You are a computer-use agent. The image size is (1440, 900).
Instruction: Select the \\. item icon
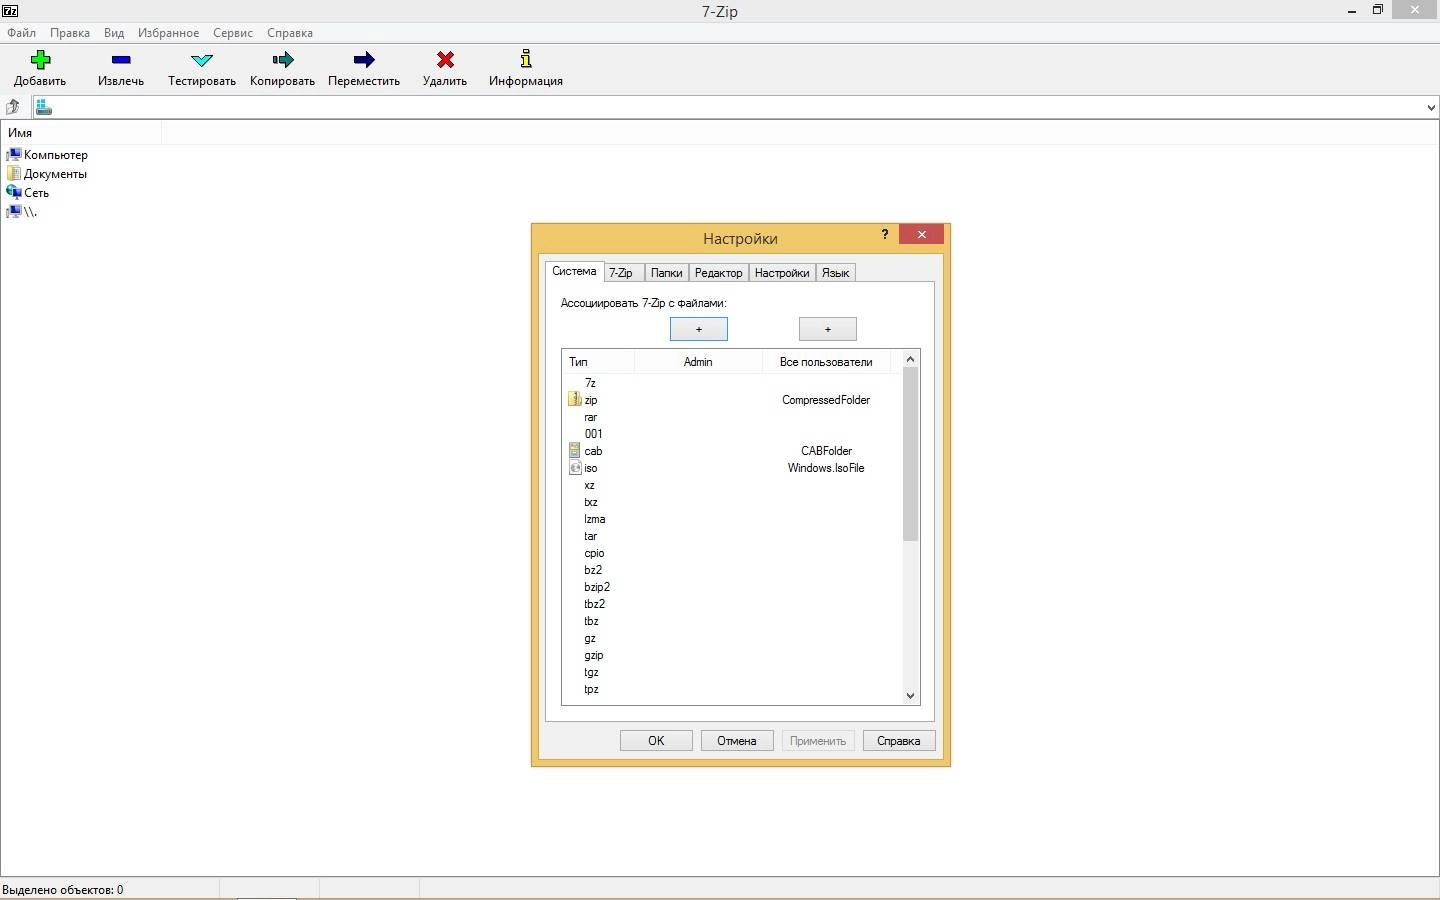(x=14, y=211)
